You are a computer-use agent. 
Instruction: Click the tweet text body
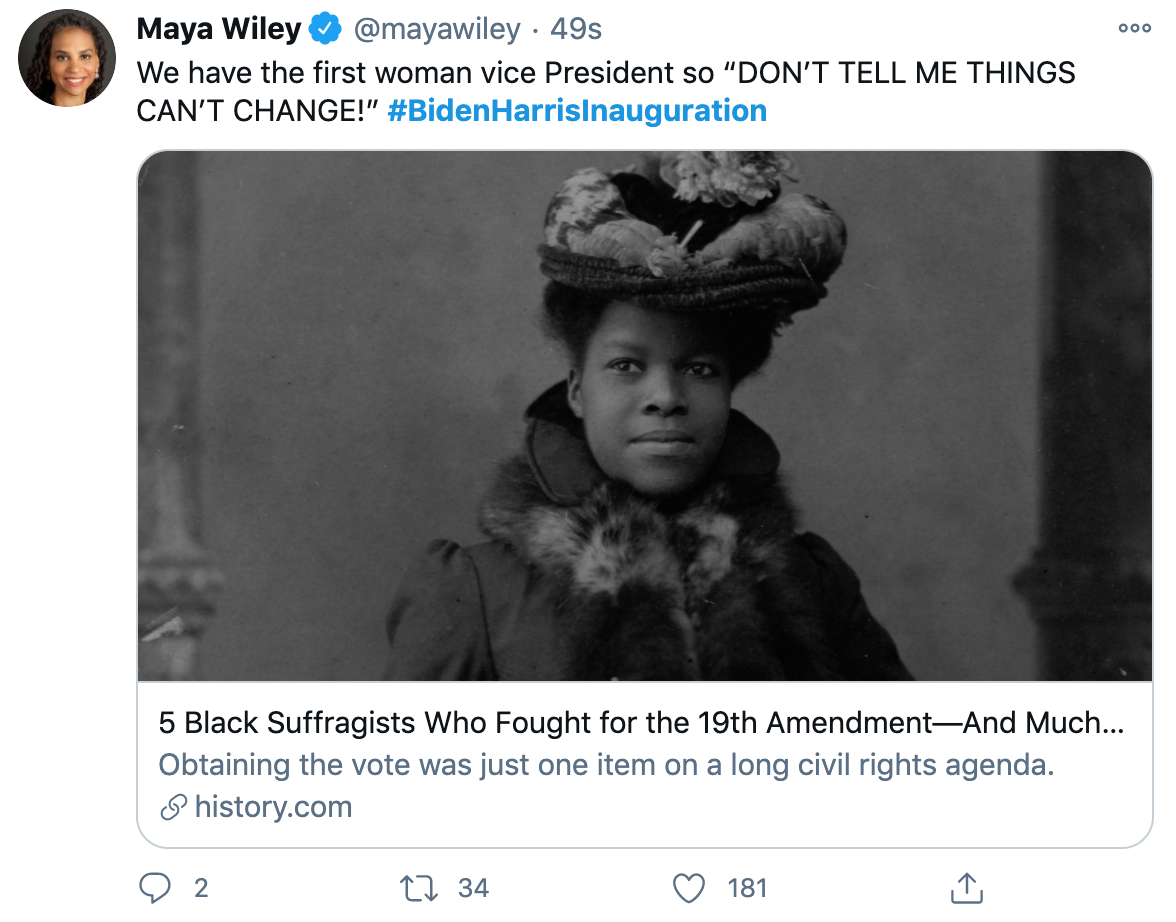[x=606, y=92]
